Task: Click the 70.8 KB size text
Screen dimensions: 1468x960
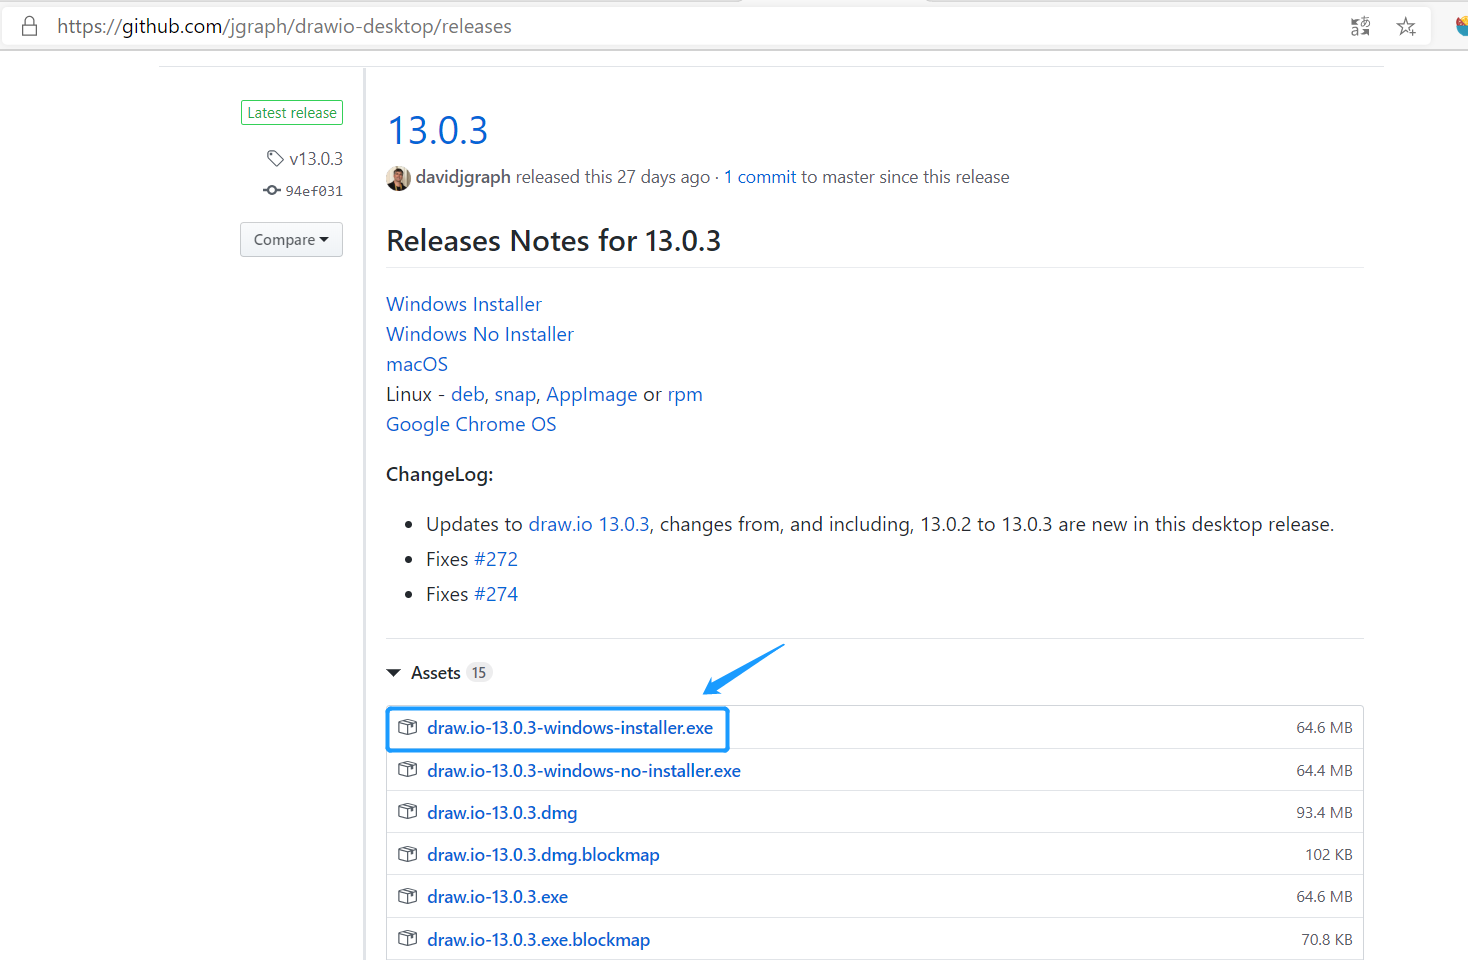Action: pyautogui.click(x=1327, y=940)
